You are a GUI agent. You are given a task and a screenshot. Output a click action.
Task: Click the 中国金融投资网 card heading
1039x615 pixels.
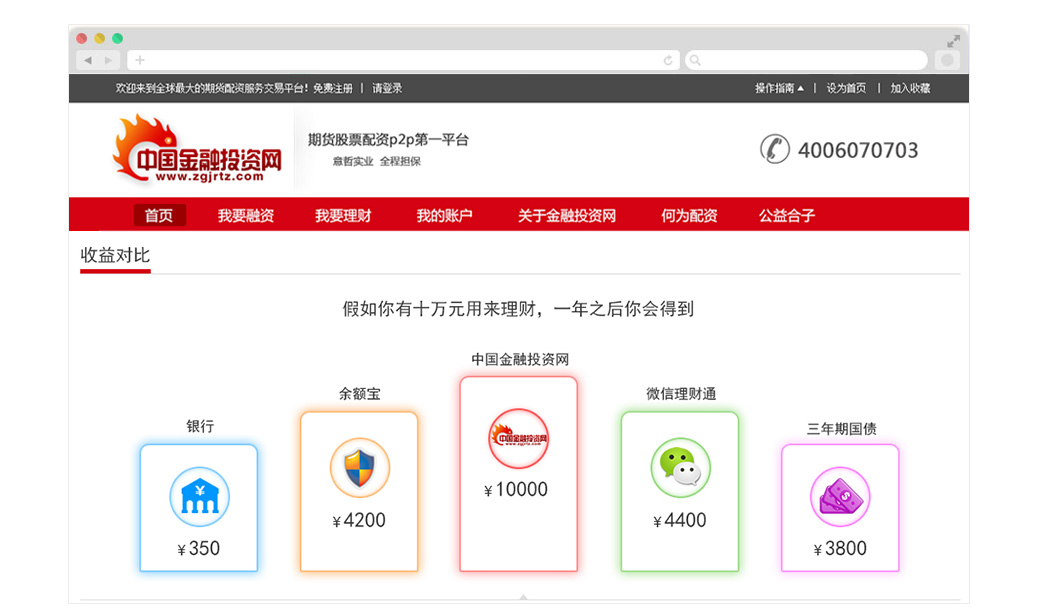(520, 359)
